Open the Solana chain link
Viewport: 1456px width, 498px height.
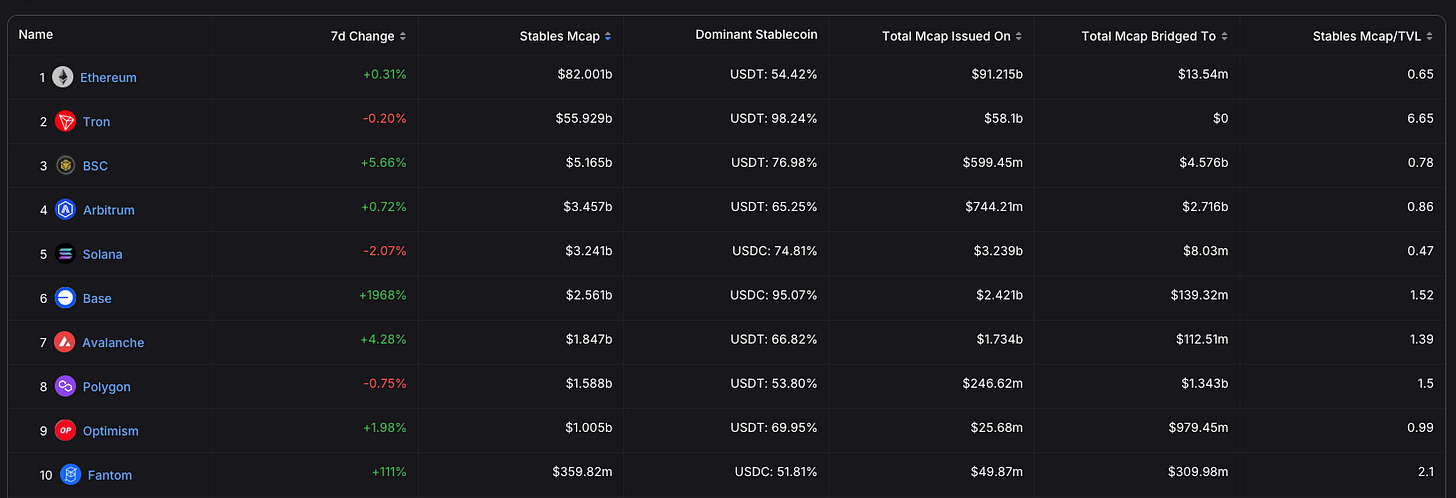[102, 254]
